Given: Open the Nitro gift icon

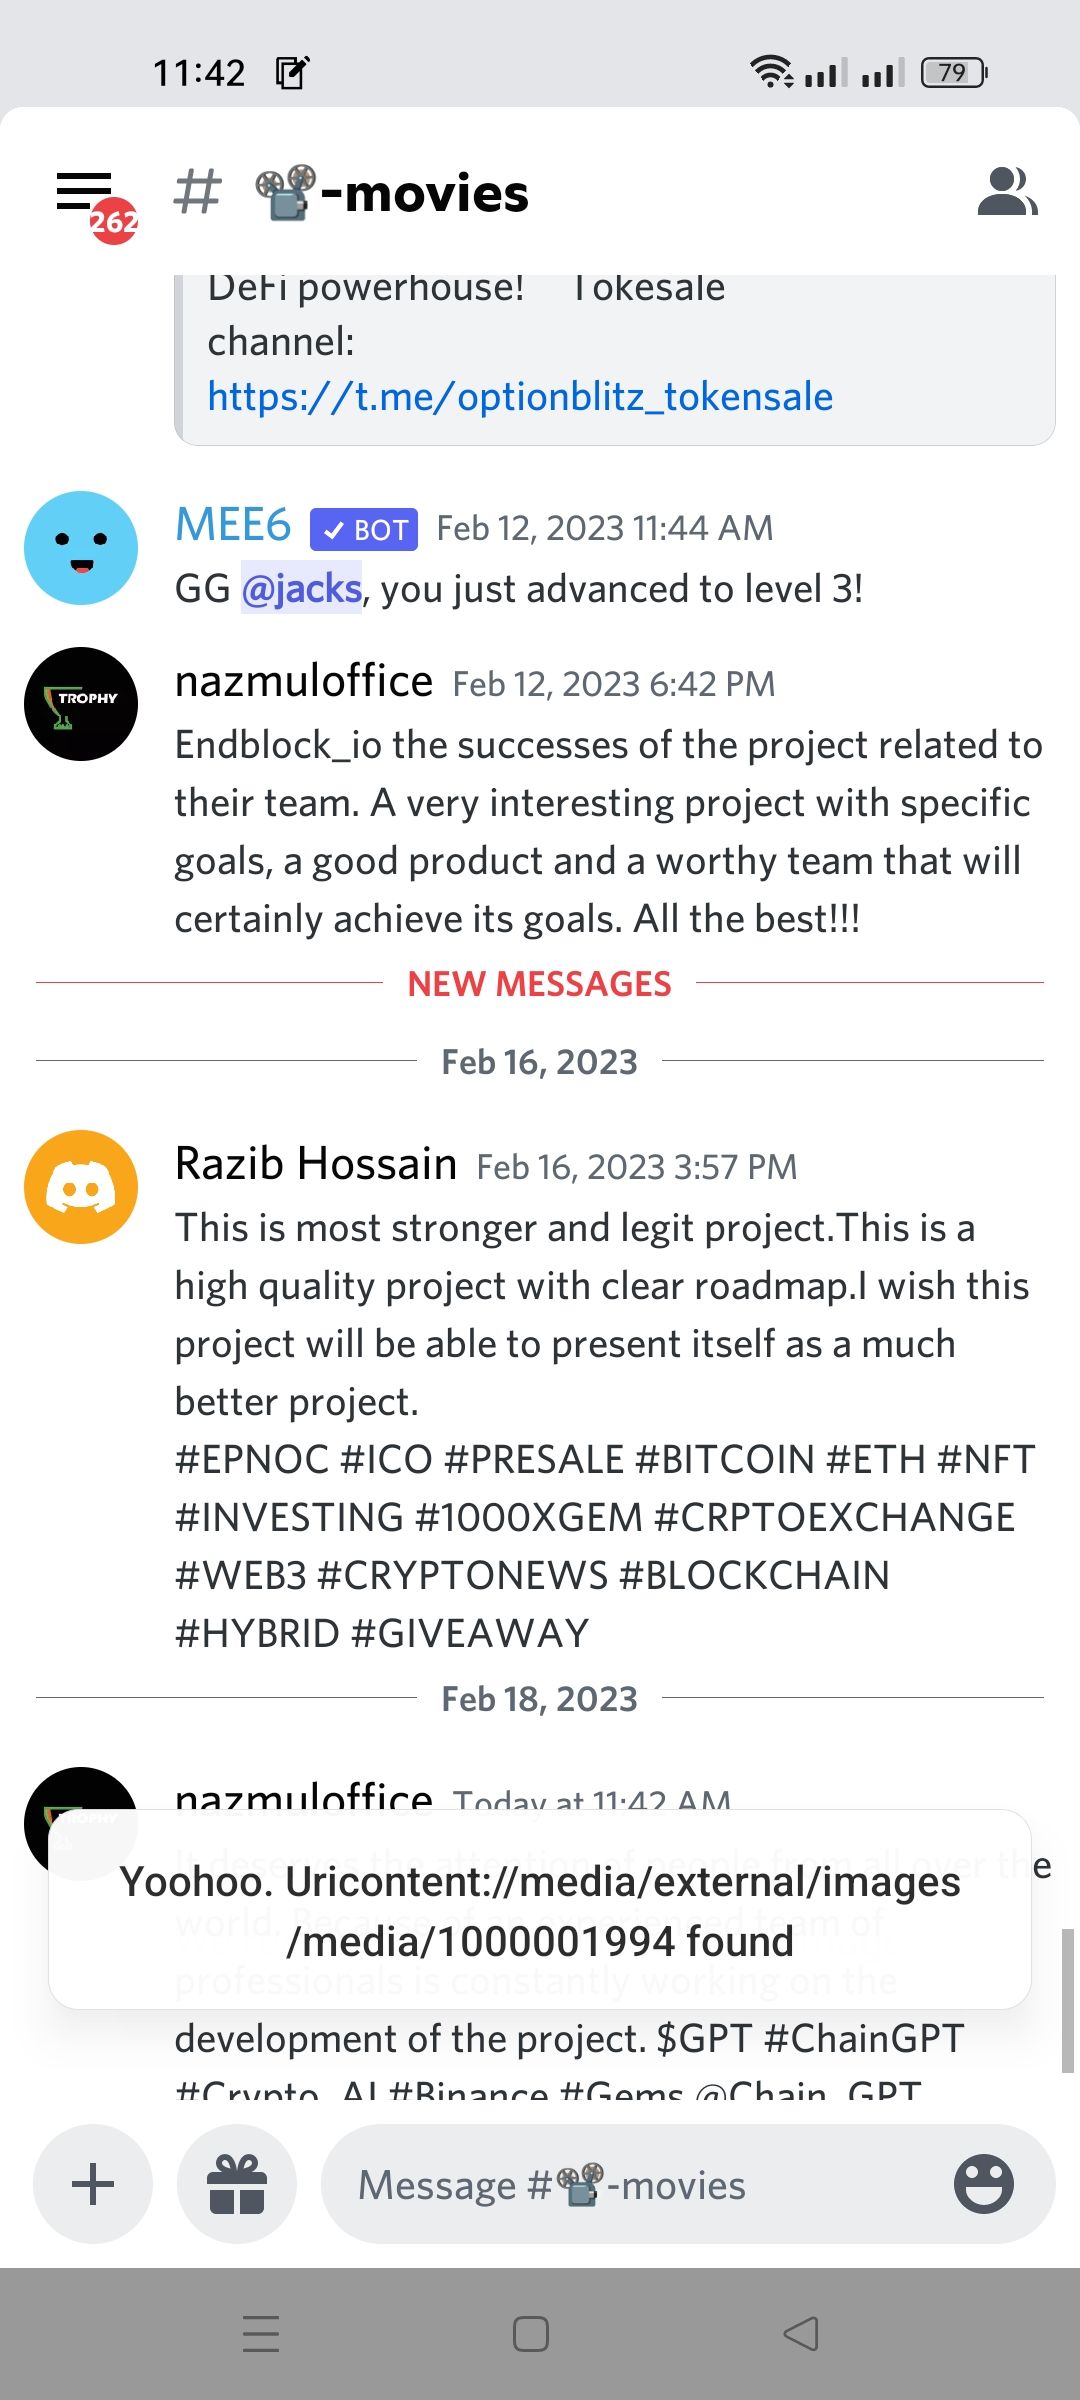Looking at the screenshot, I should point(237,2184).
